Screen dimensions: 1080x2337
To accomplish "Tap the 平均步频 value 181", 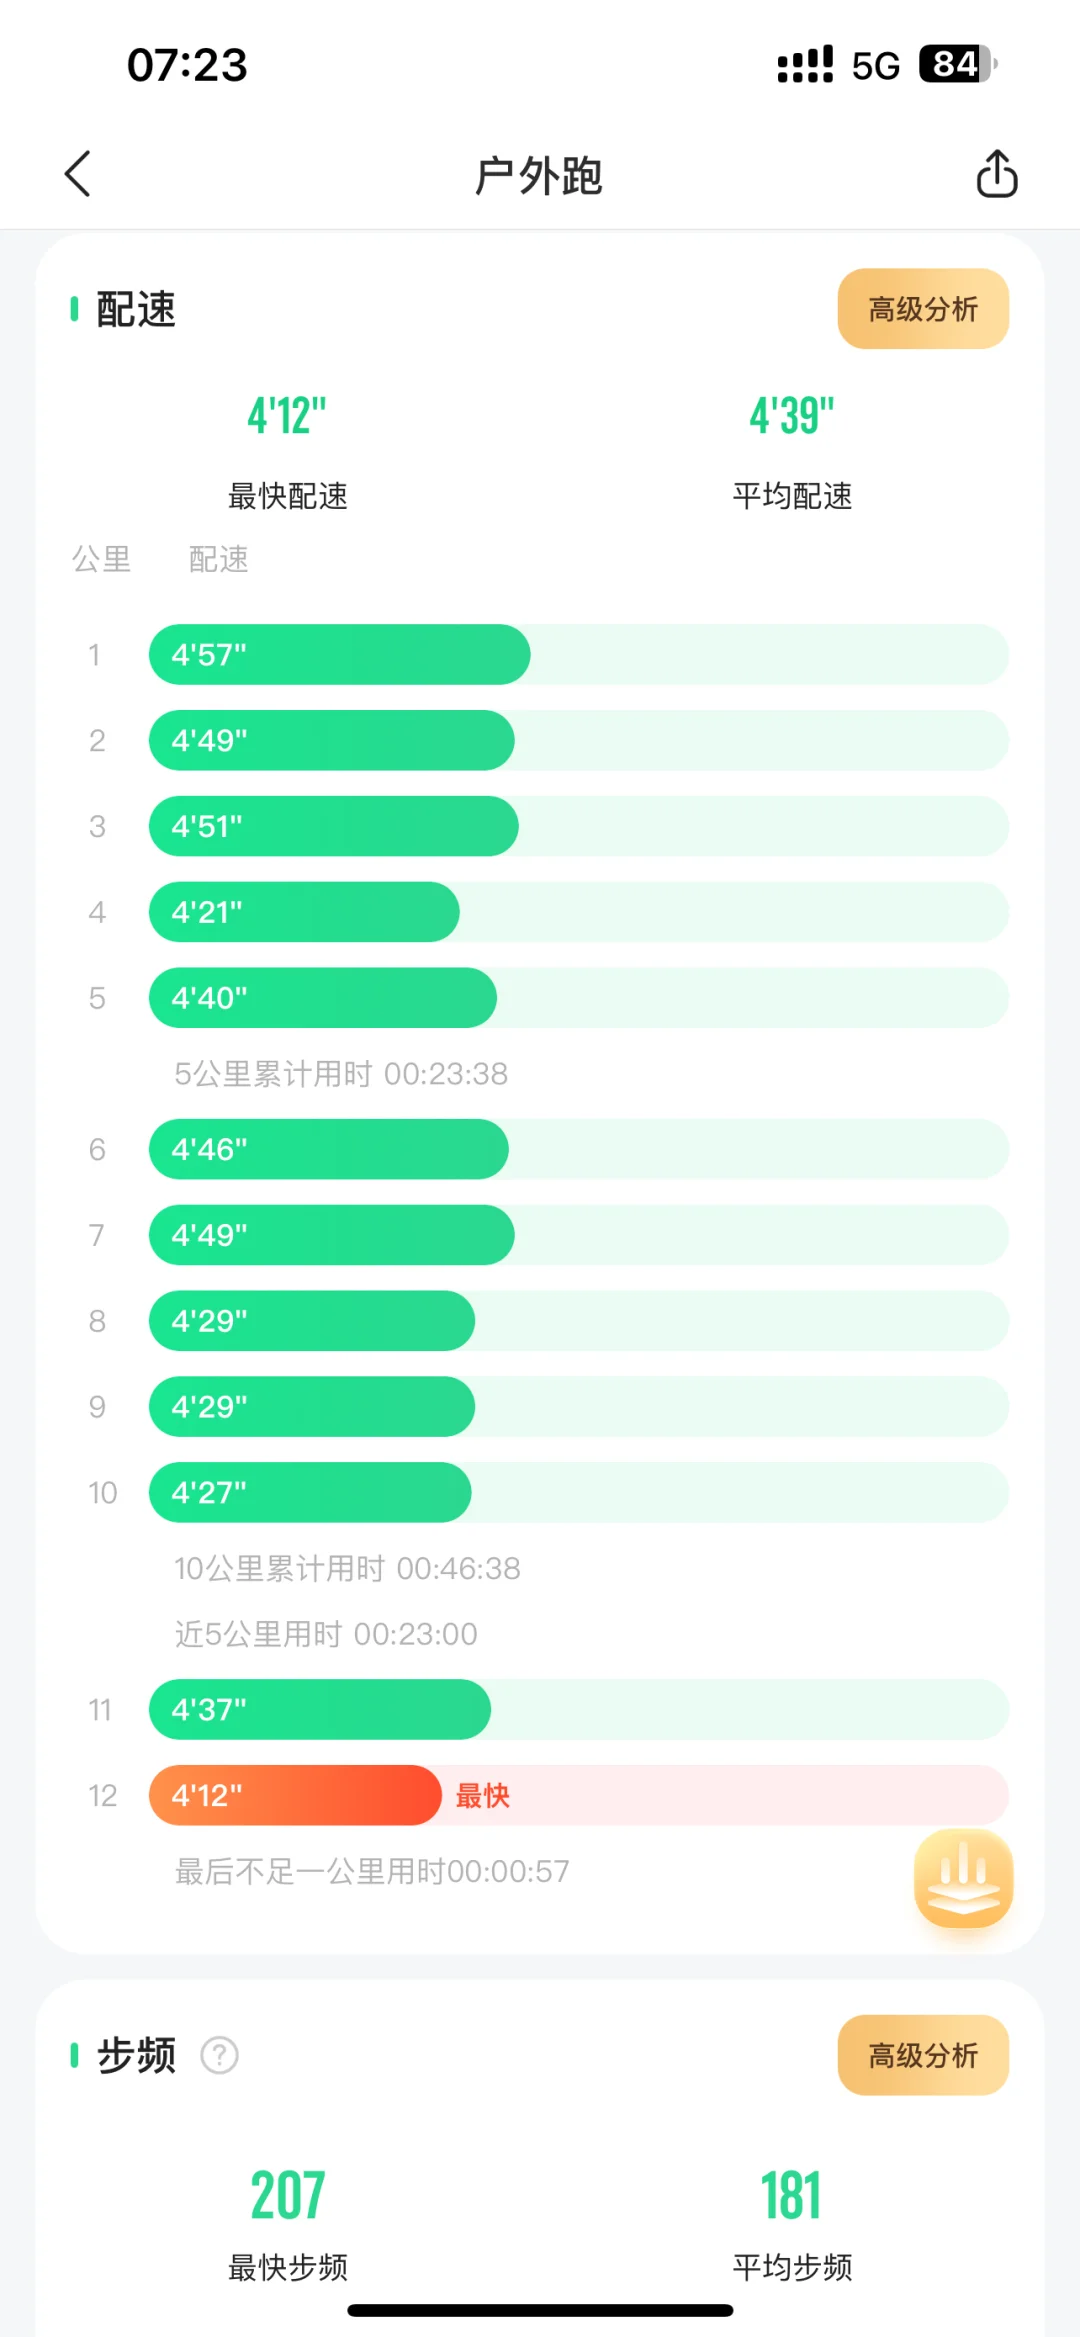I will [792, 2195].
